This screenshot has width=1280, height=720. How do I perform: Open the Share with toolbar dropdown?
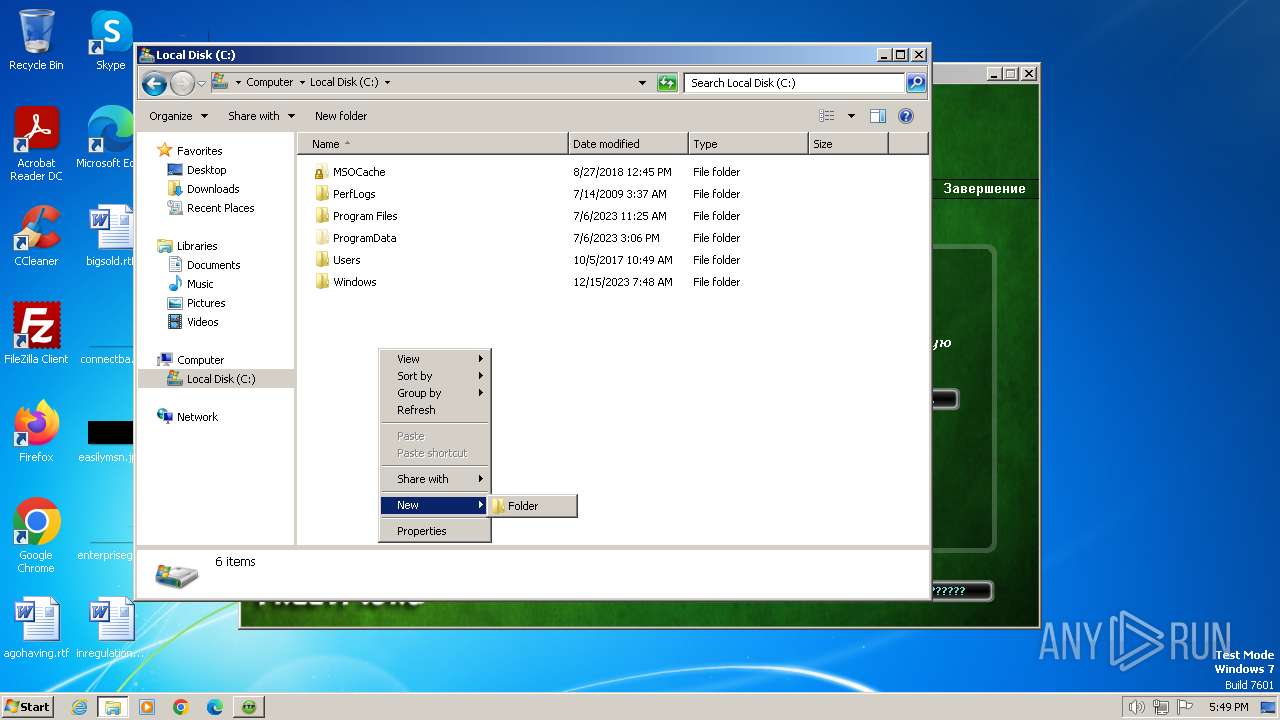pyautogui.click(x=261, y=116)
